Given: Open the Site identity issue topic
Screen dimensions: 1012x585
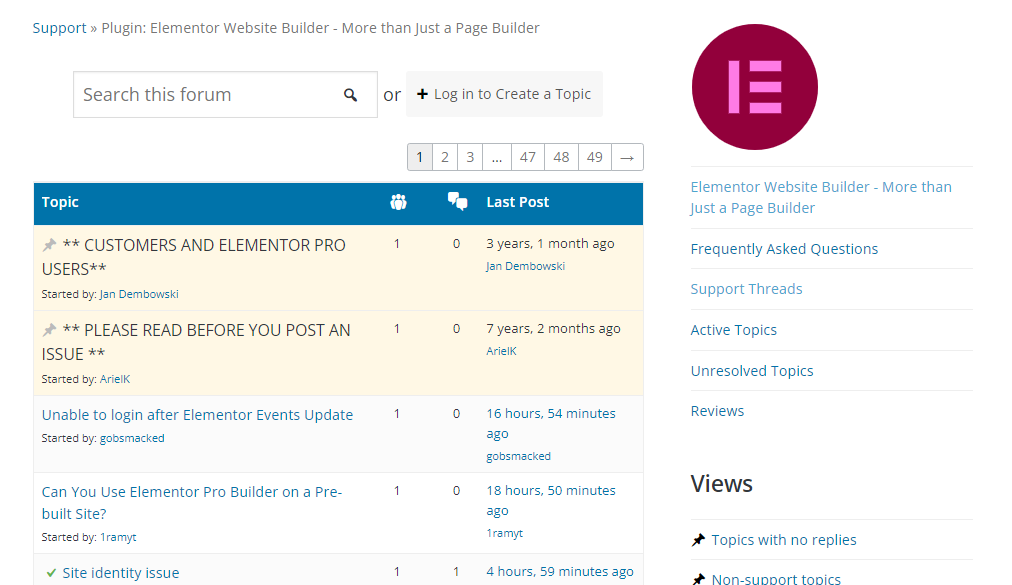Looking at the screenshot, I should (121, 573).
